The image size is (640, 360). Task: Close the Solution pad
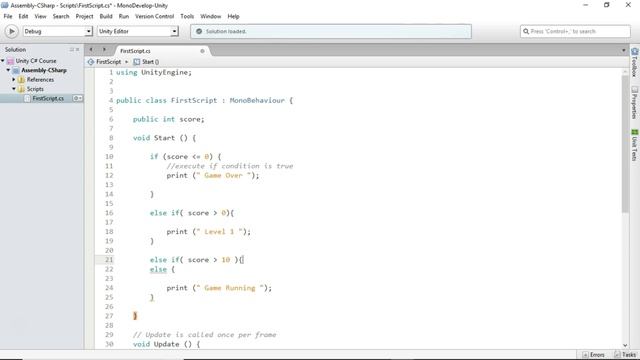coord(78,49)
